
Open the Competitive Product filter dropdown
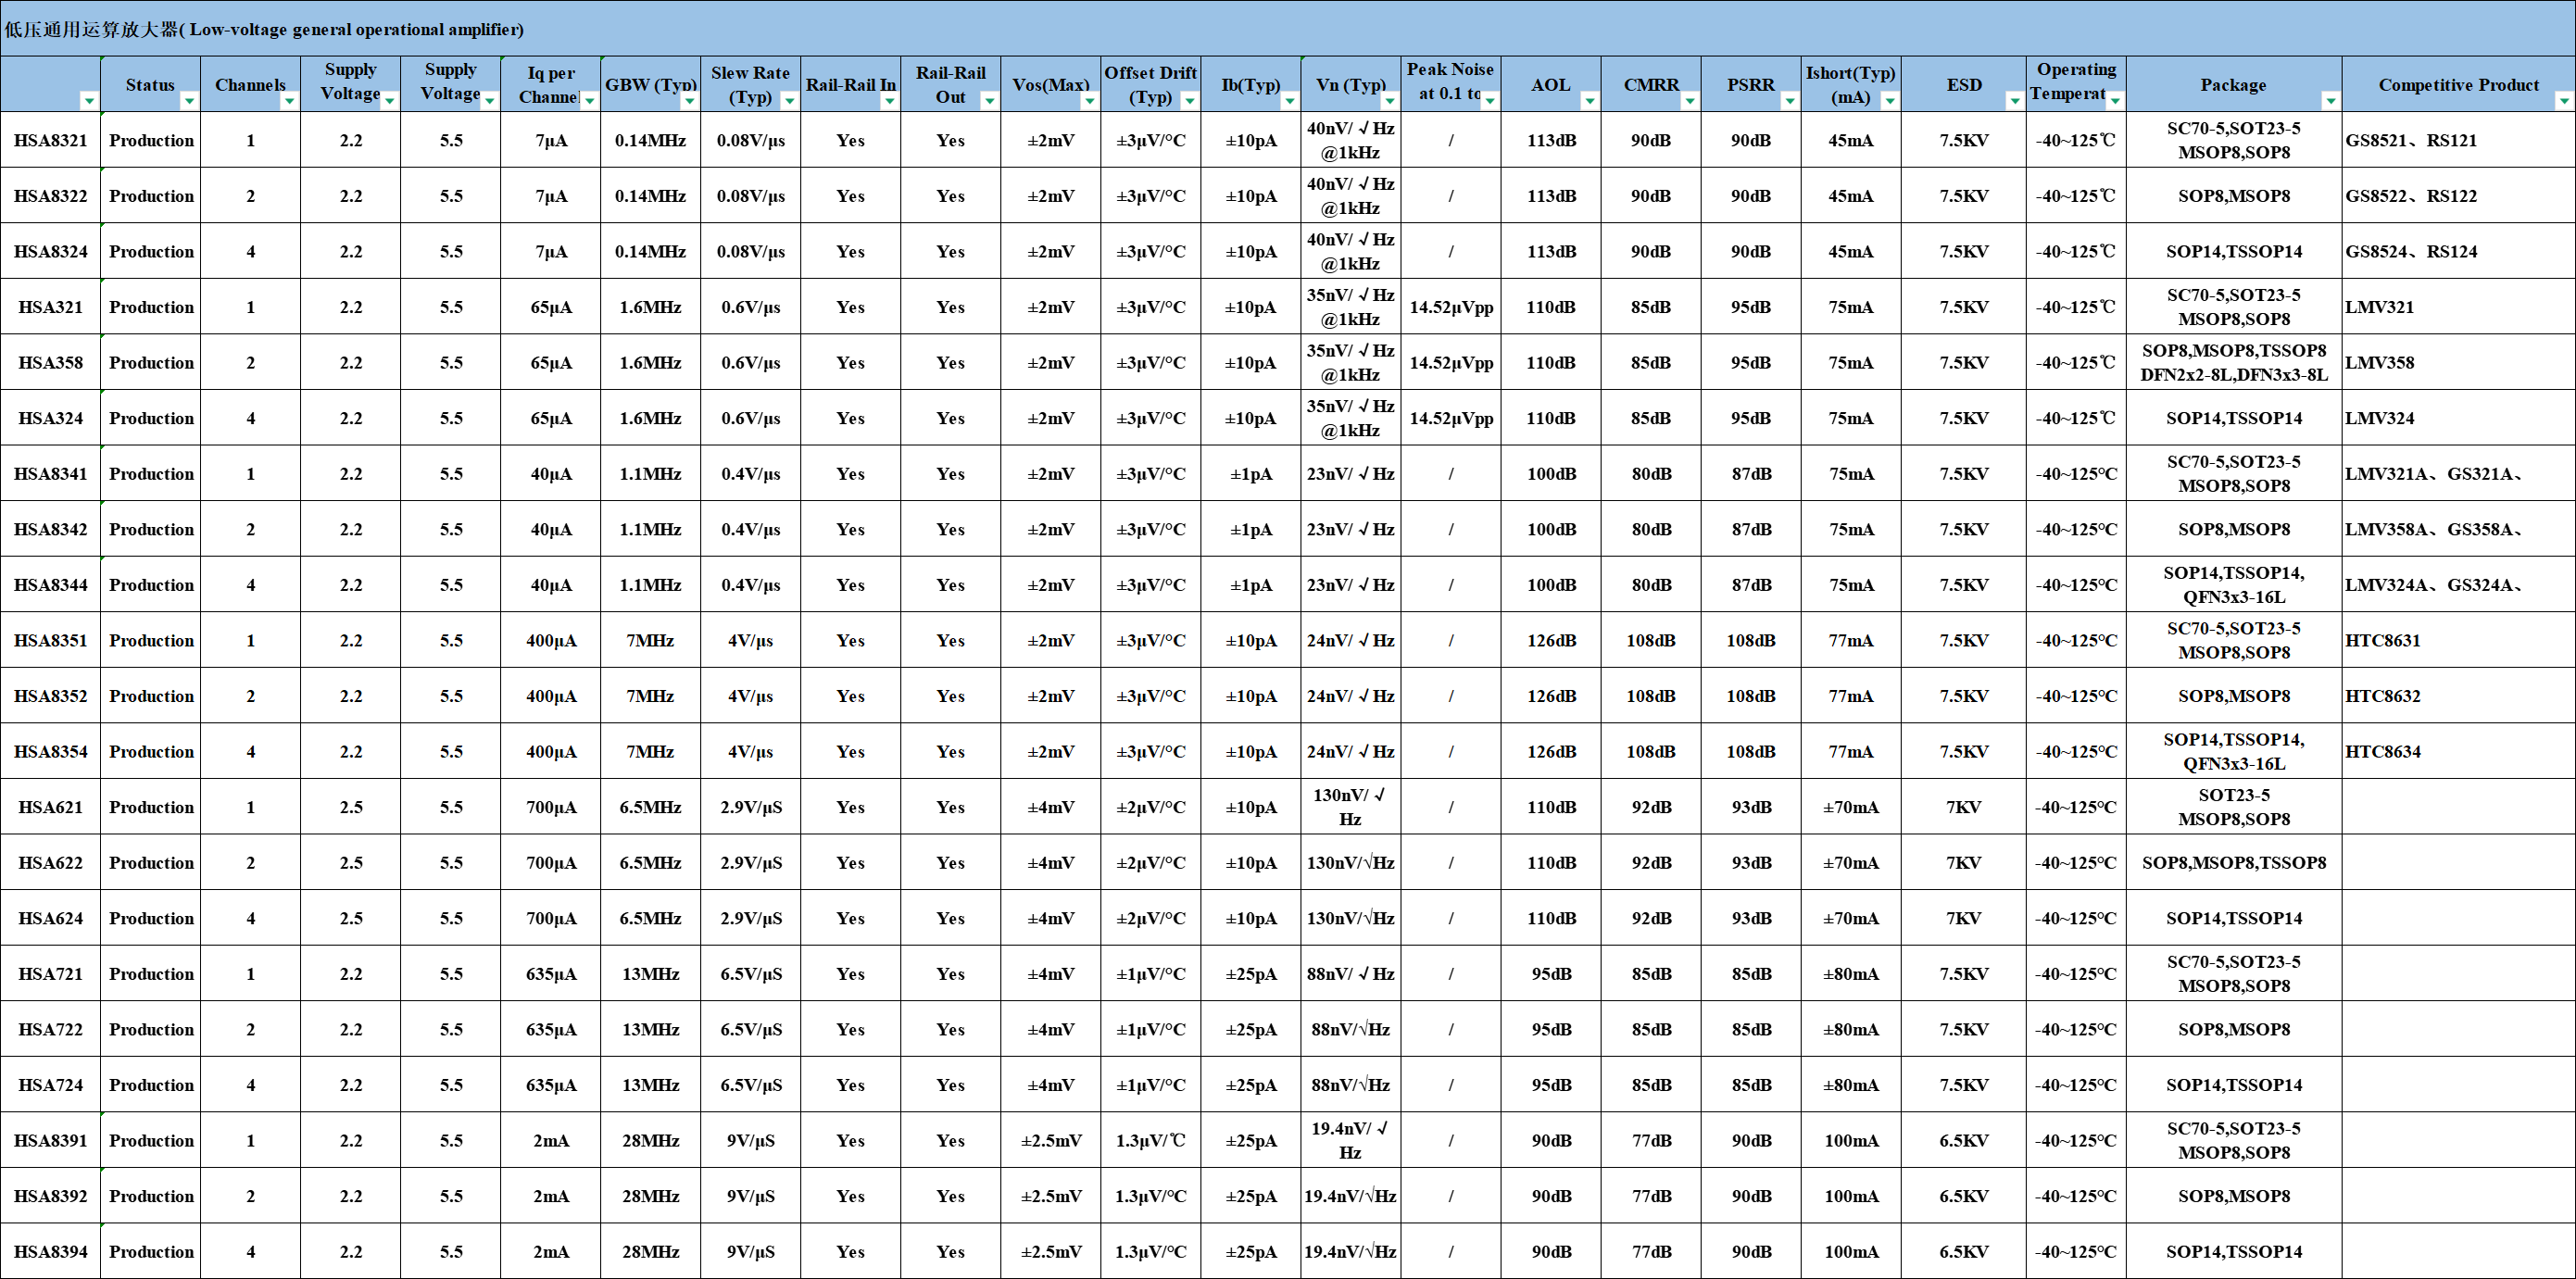pos(2564,101)
